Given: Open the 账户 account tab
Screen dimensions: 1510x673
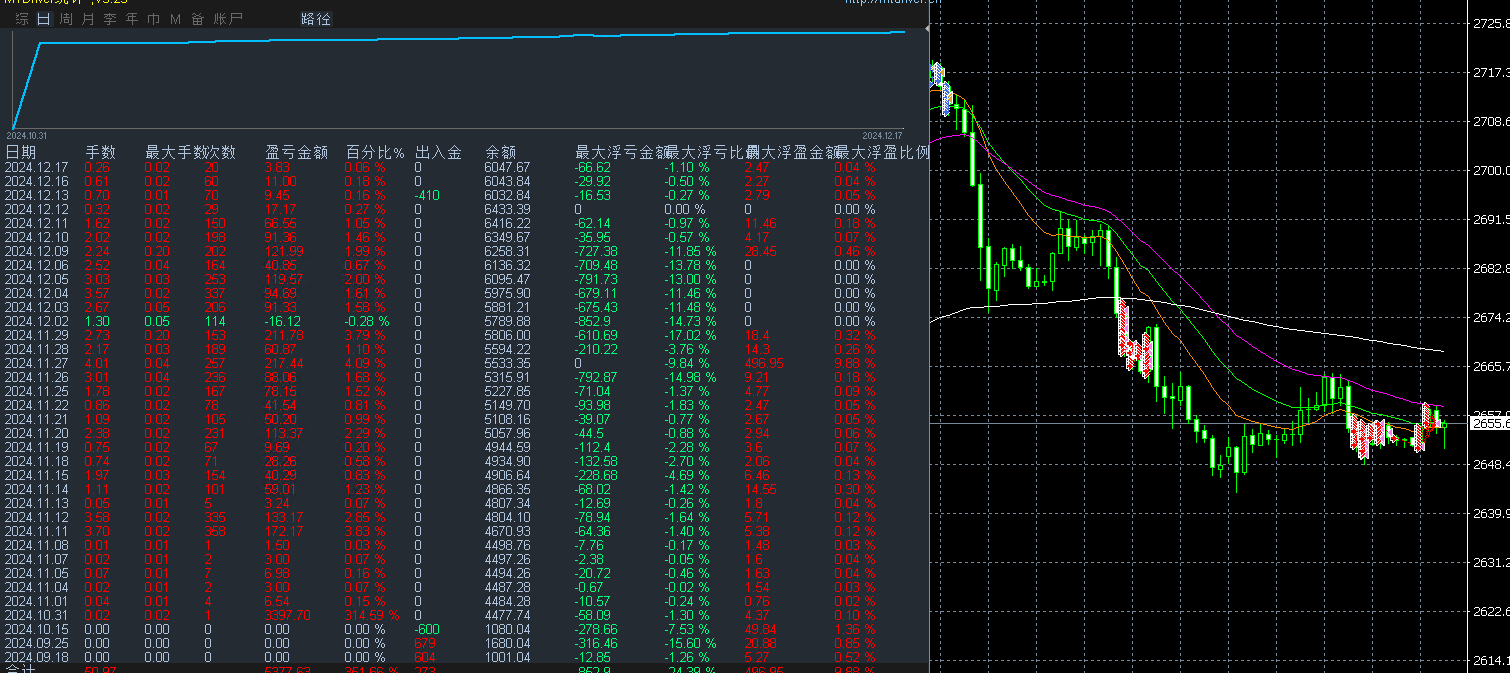Looking at the screenshot, I should (228, 19).
